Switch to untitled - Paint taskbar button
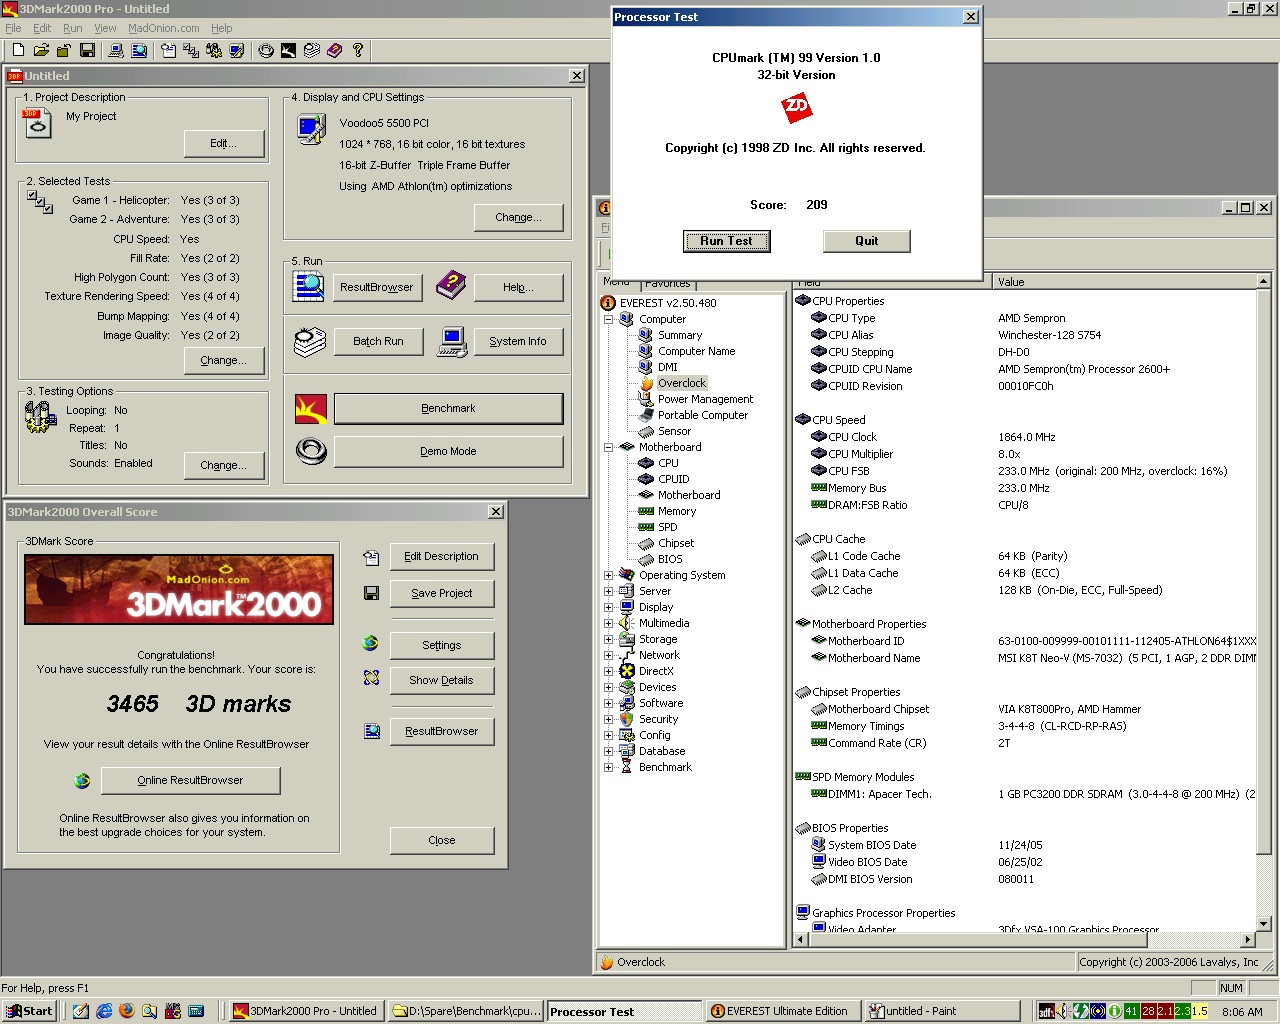 (x=941, y=1011)
